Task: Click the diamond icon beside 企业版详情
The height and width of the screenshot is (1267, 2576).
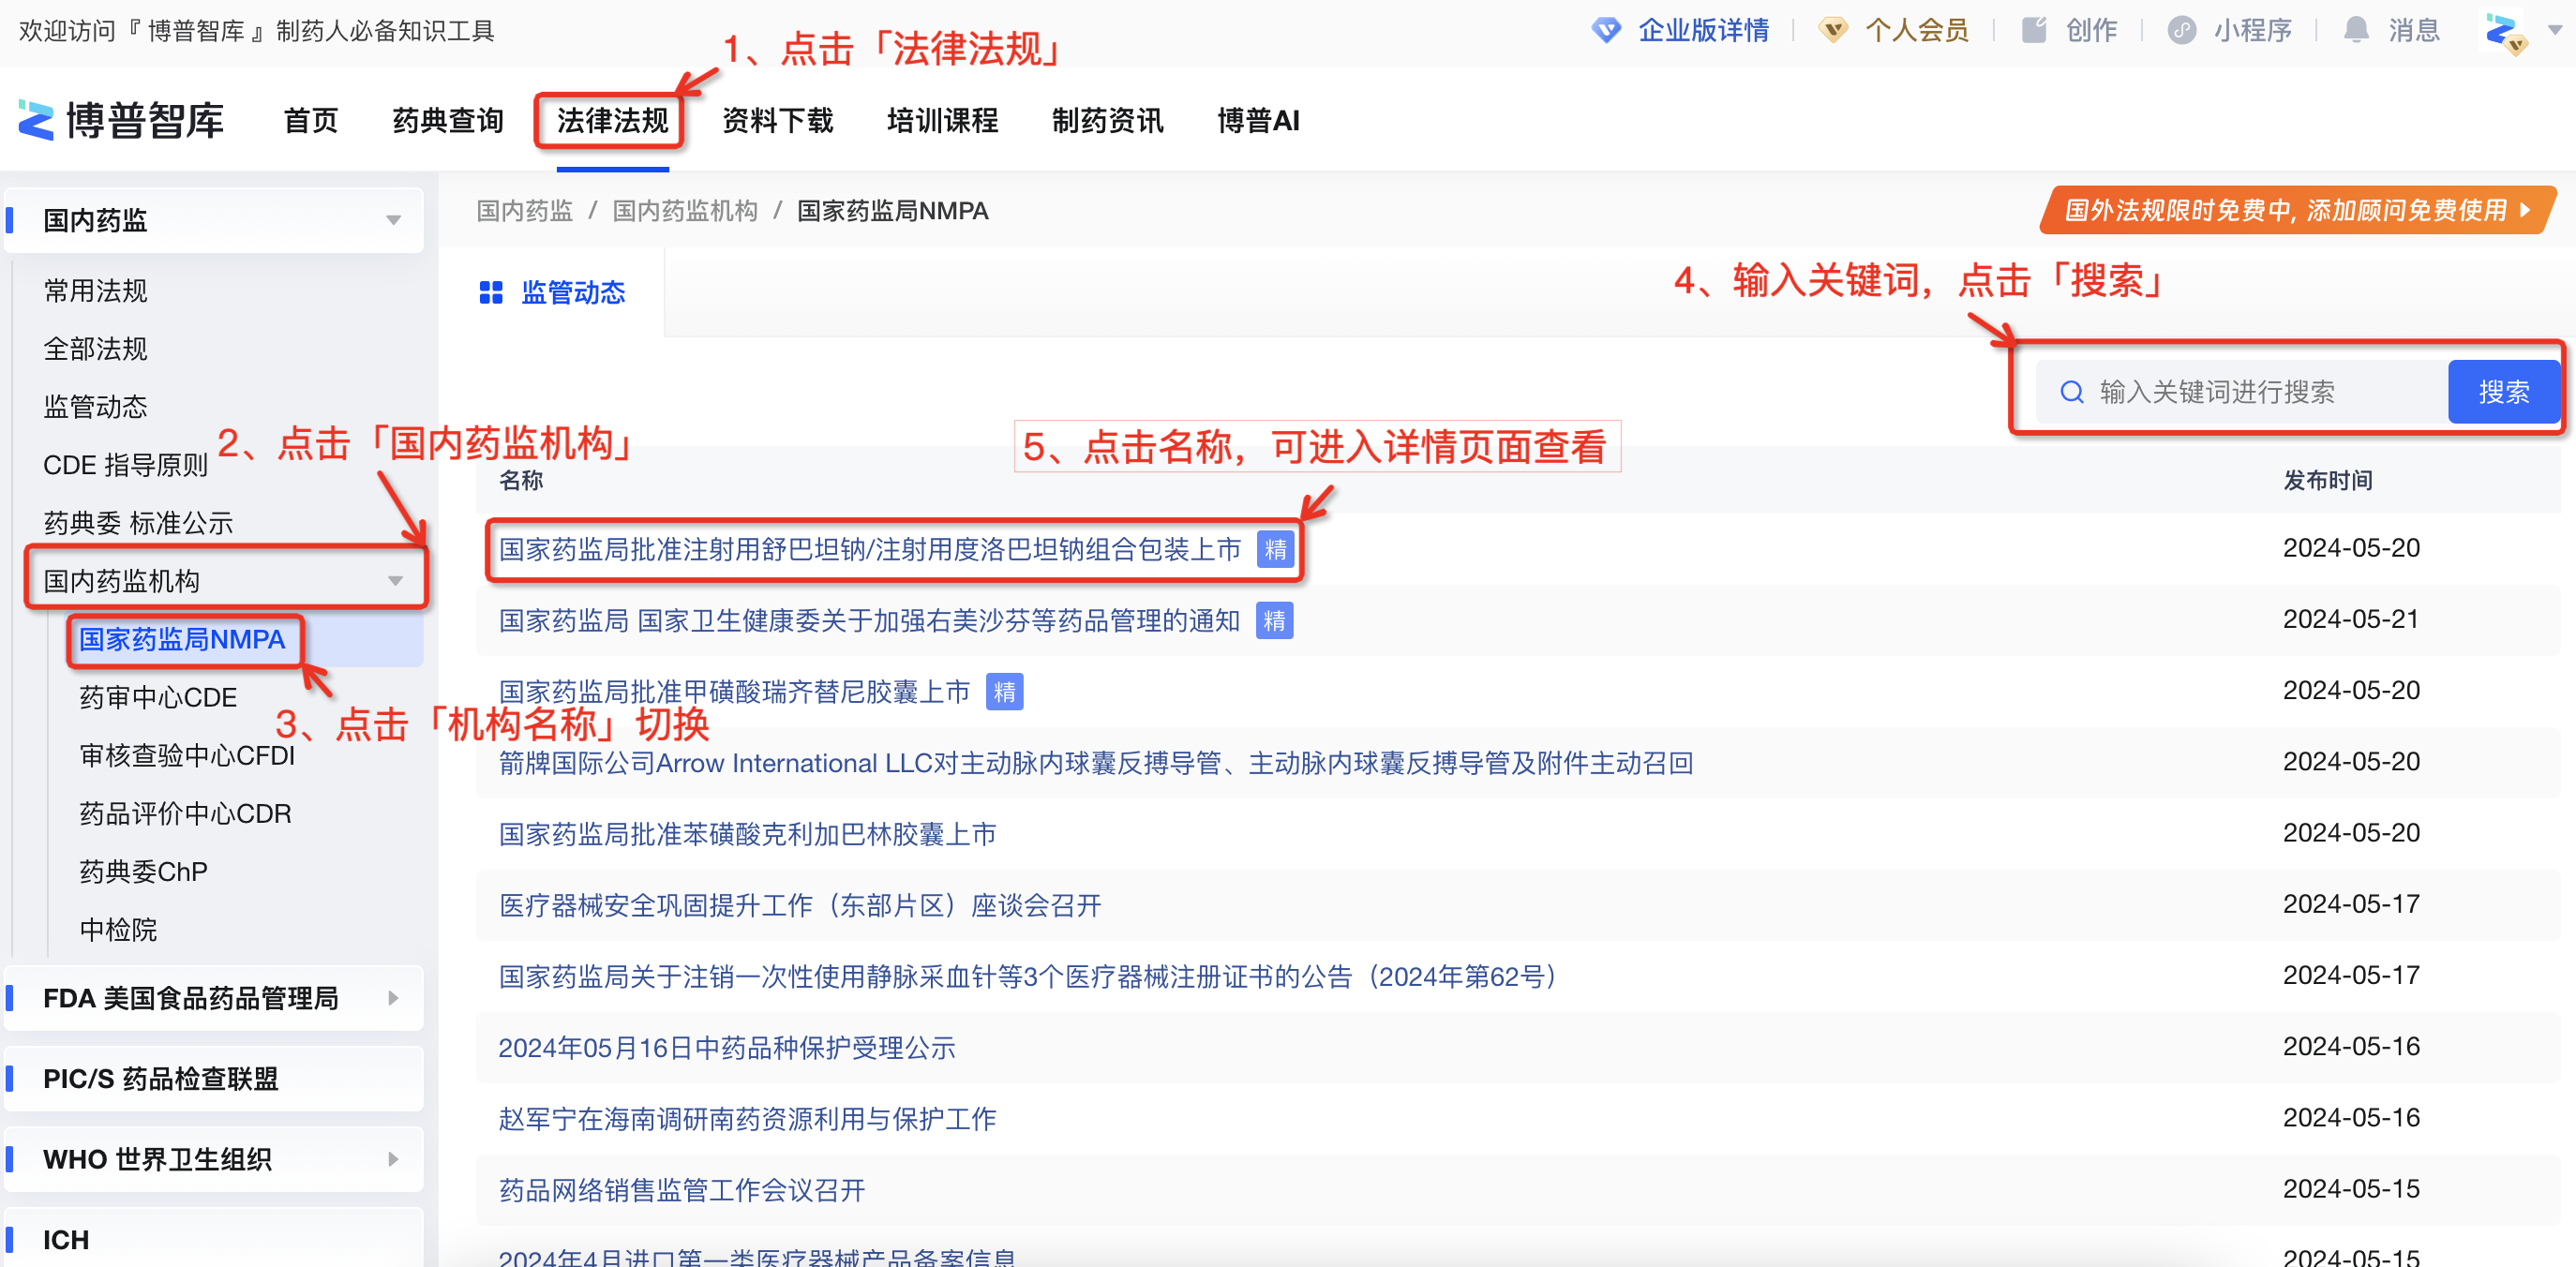Action: 1606,30
